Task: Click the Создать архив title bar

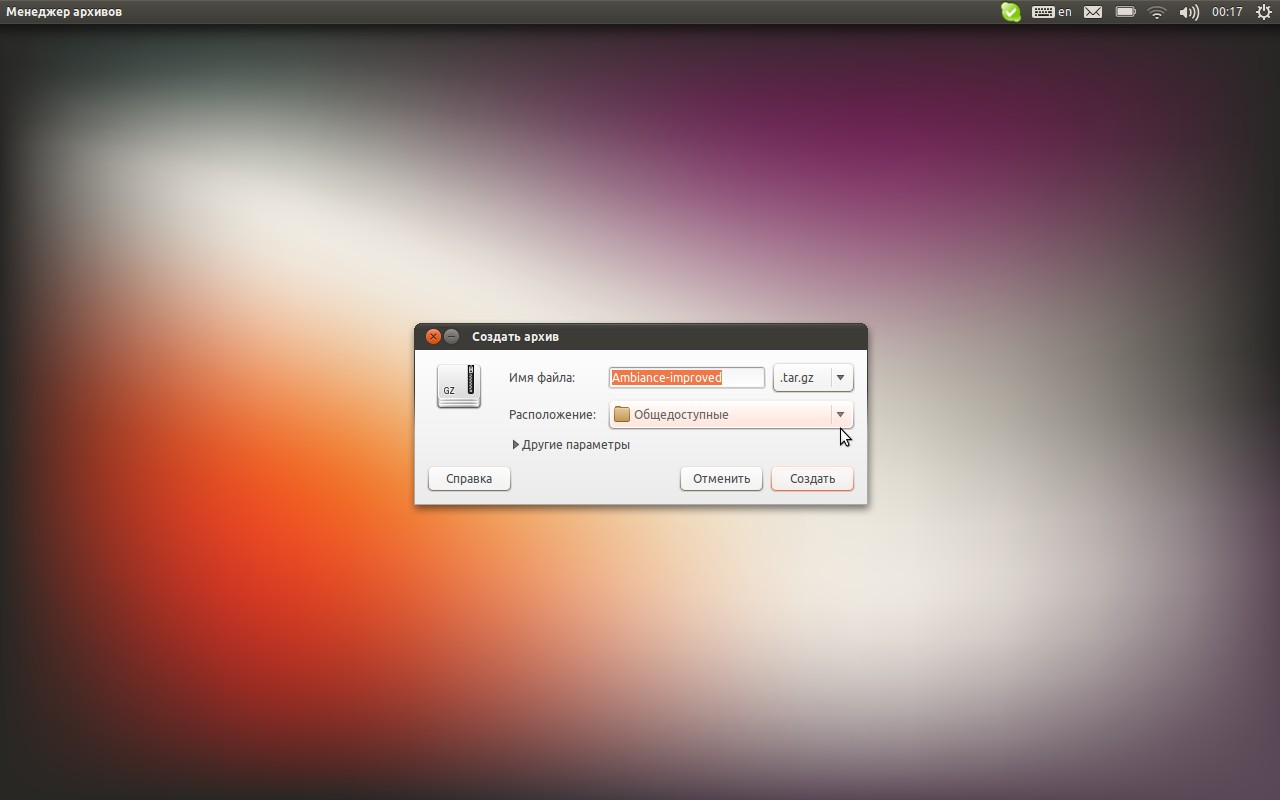Action: click(641, 337)
